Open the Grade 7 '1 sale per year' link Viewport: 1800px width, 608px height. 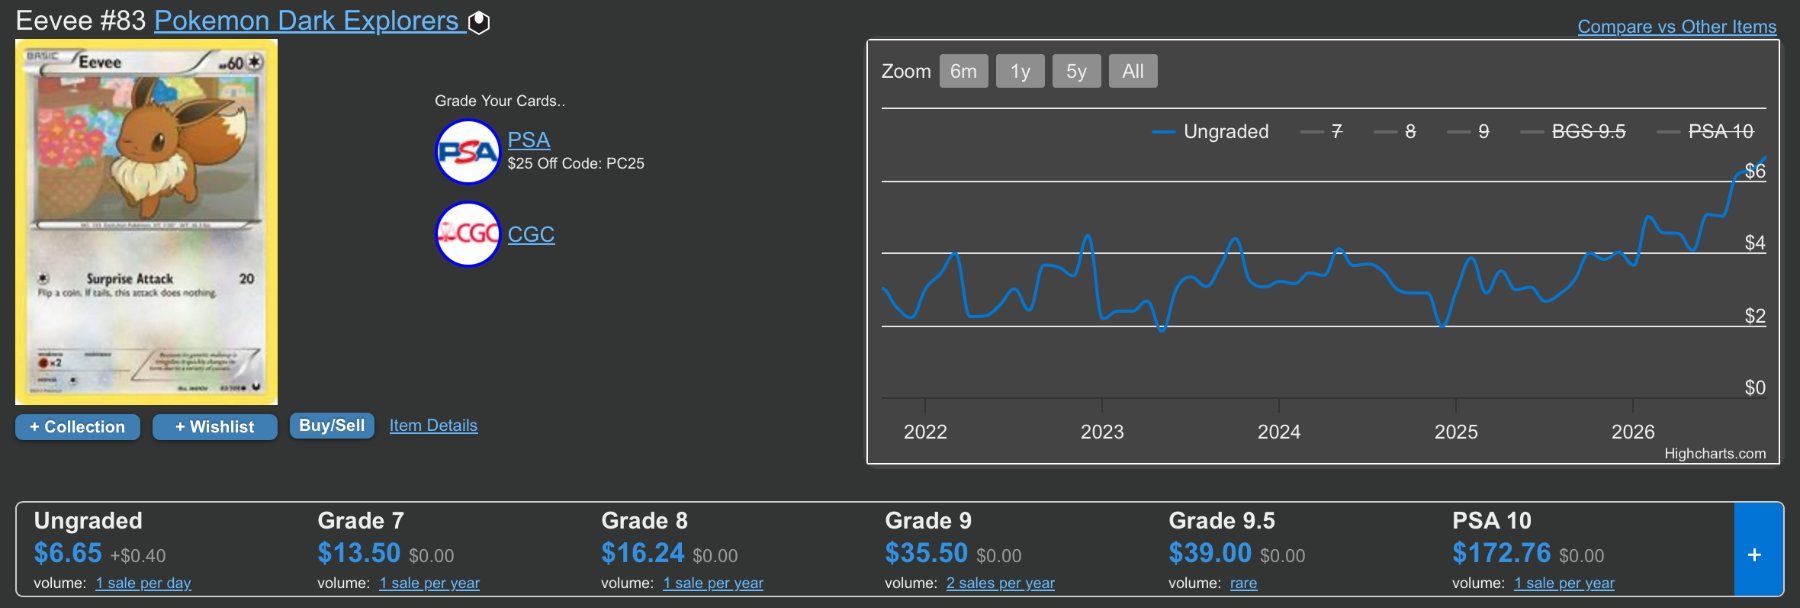[429, 583]
